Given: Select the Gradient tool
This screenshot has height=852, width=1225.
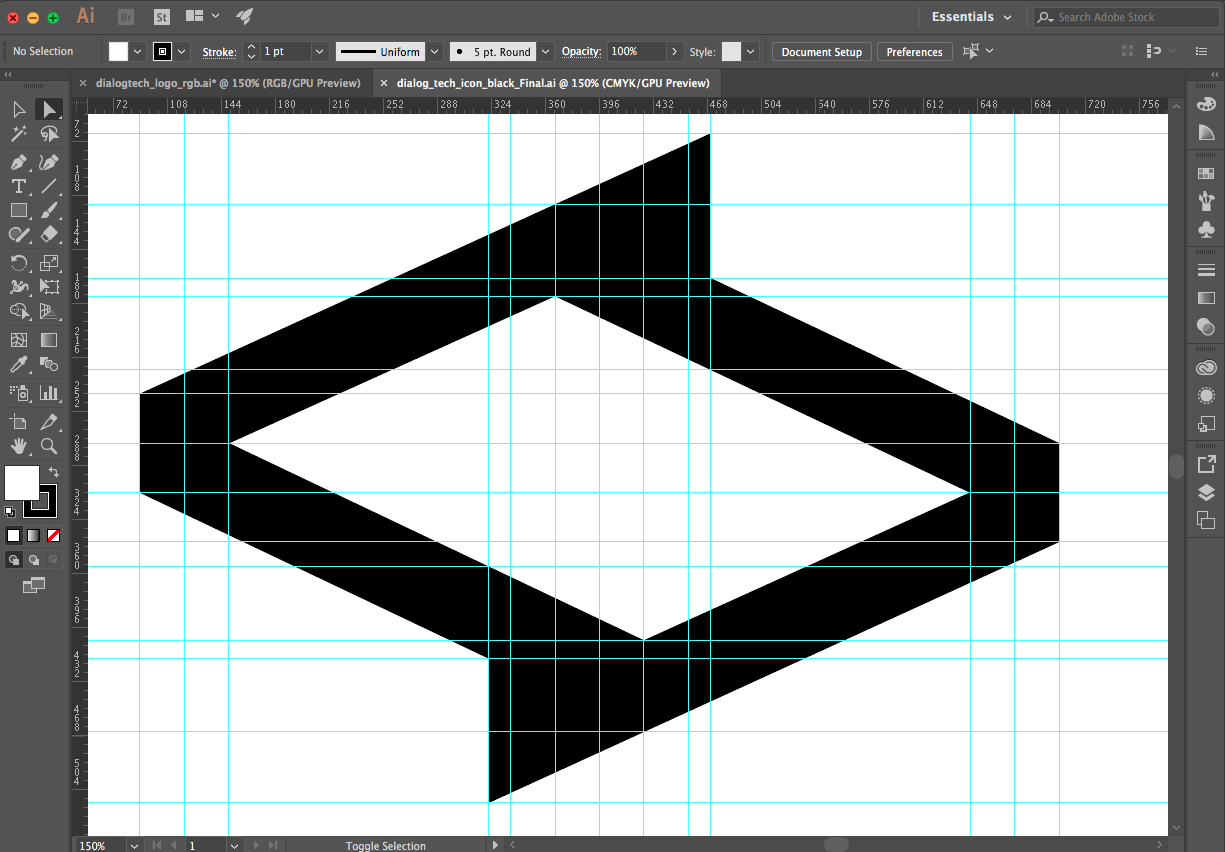Looking at the screenshot, I should (48, 340).
